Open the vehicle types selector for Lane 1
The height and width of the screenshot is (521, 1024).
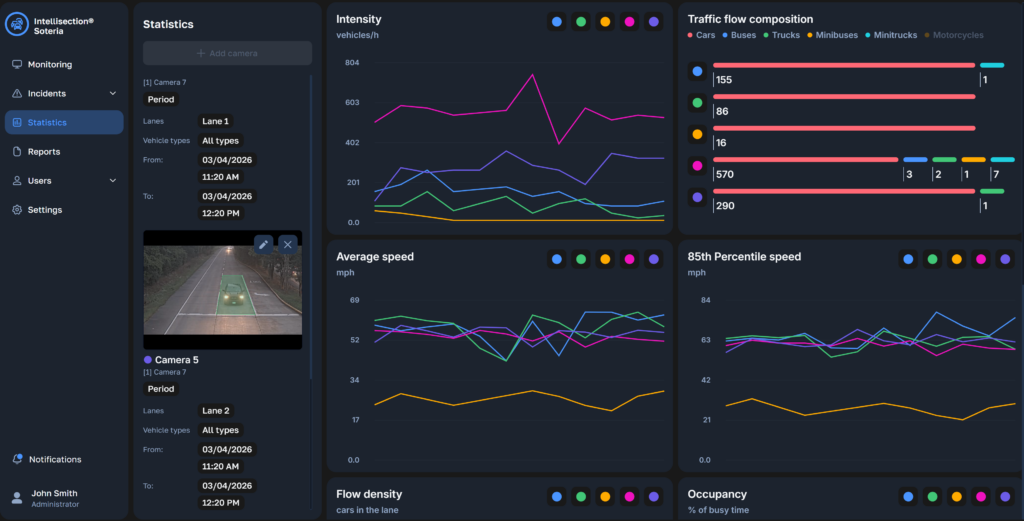coord(220,140)
